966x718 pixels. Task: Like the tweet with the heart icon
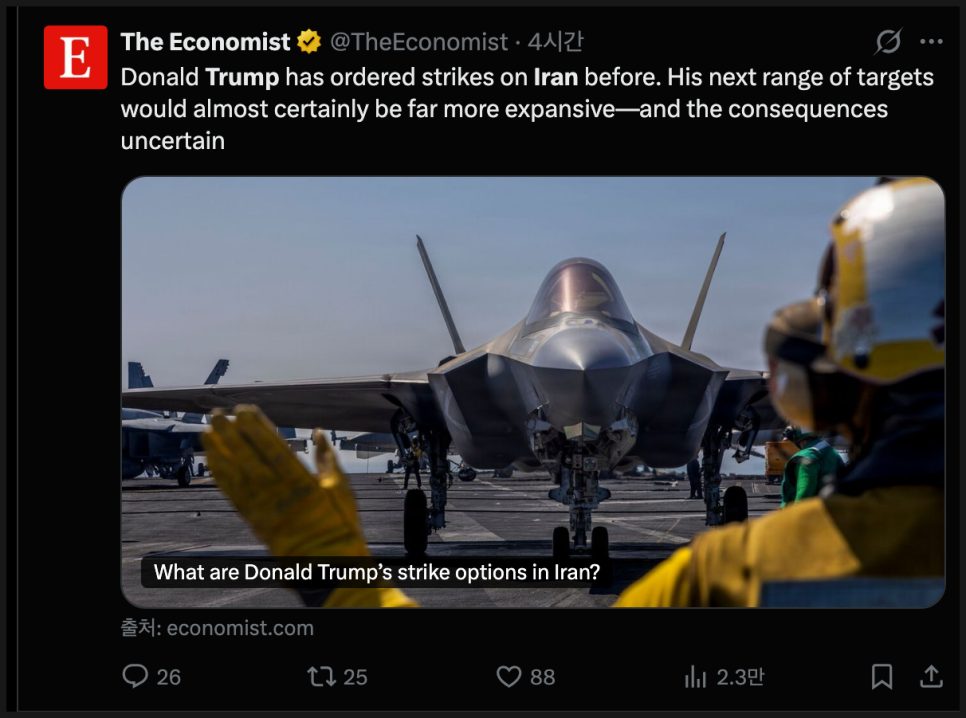pos(509,677)
